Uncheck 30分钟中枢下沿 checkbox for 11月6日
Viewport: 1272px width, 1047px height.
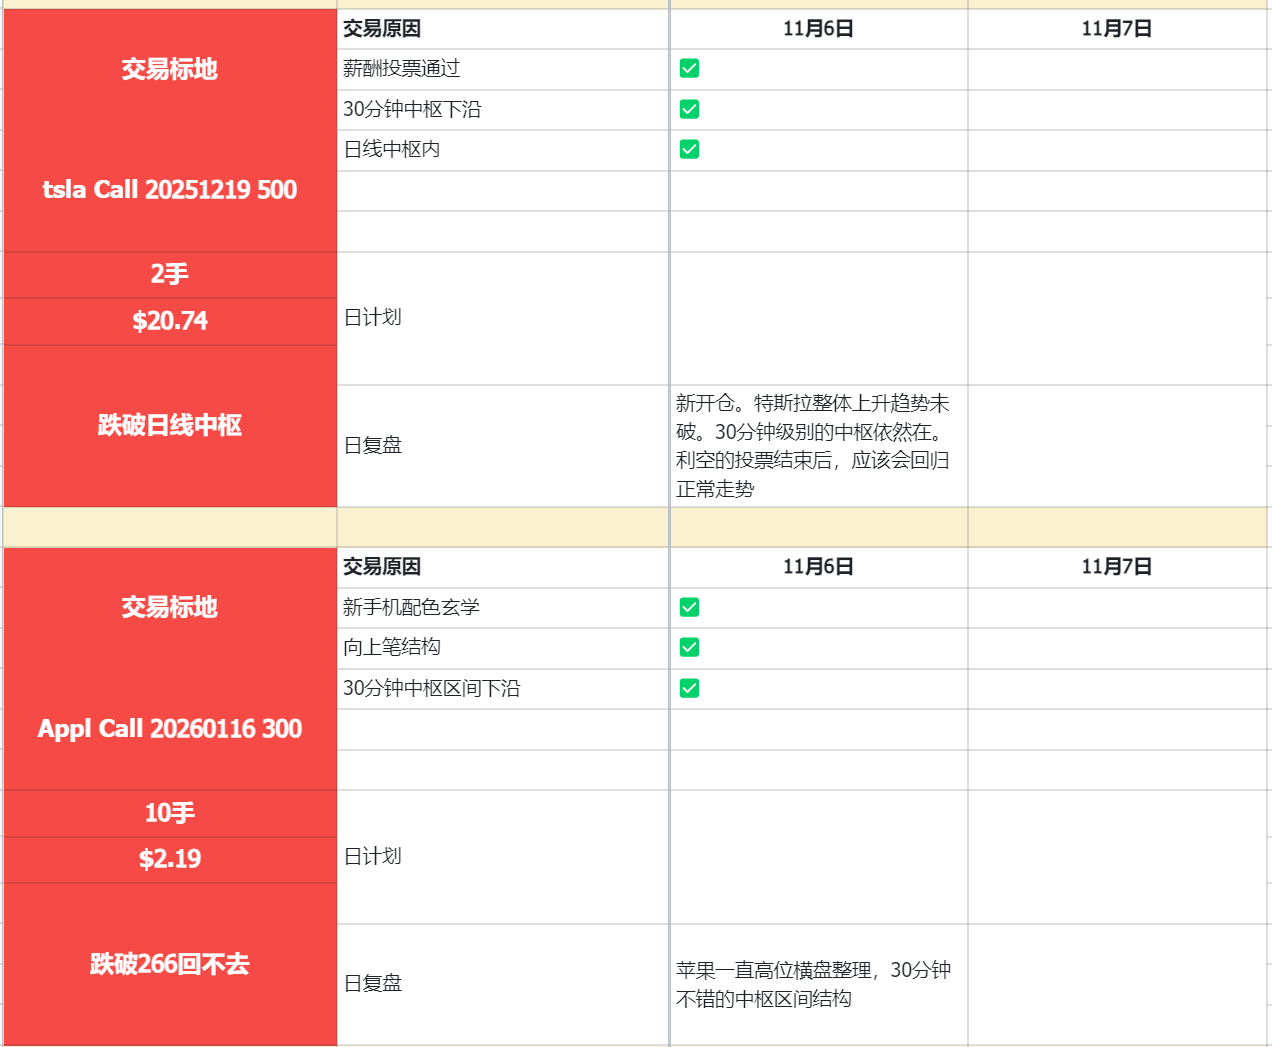(689, 109)
